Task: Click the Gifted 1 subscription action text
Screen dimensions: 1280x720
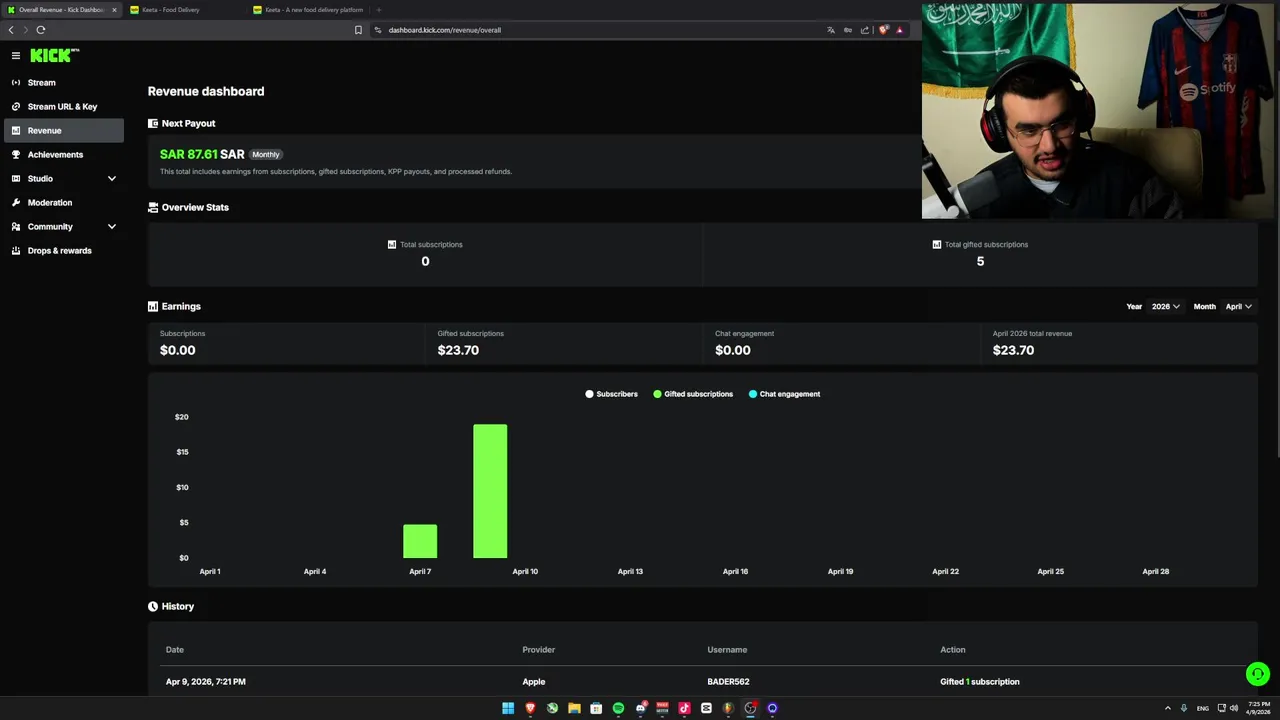Action: click(x=980, y=682)
